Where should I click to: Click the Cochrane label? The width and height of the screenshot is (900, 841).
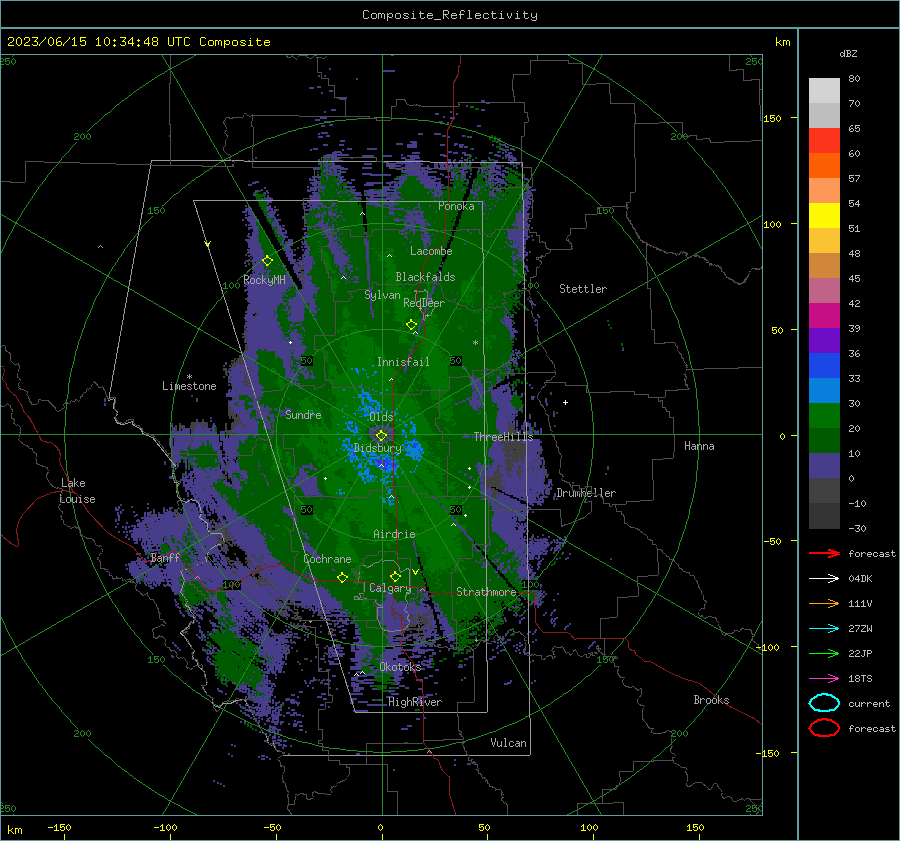pos(327,559)
